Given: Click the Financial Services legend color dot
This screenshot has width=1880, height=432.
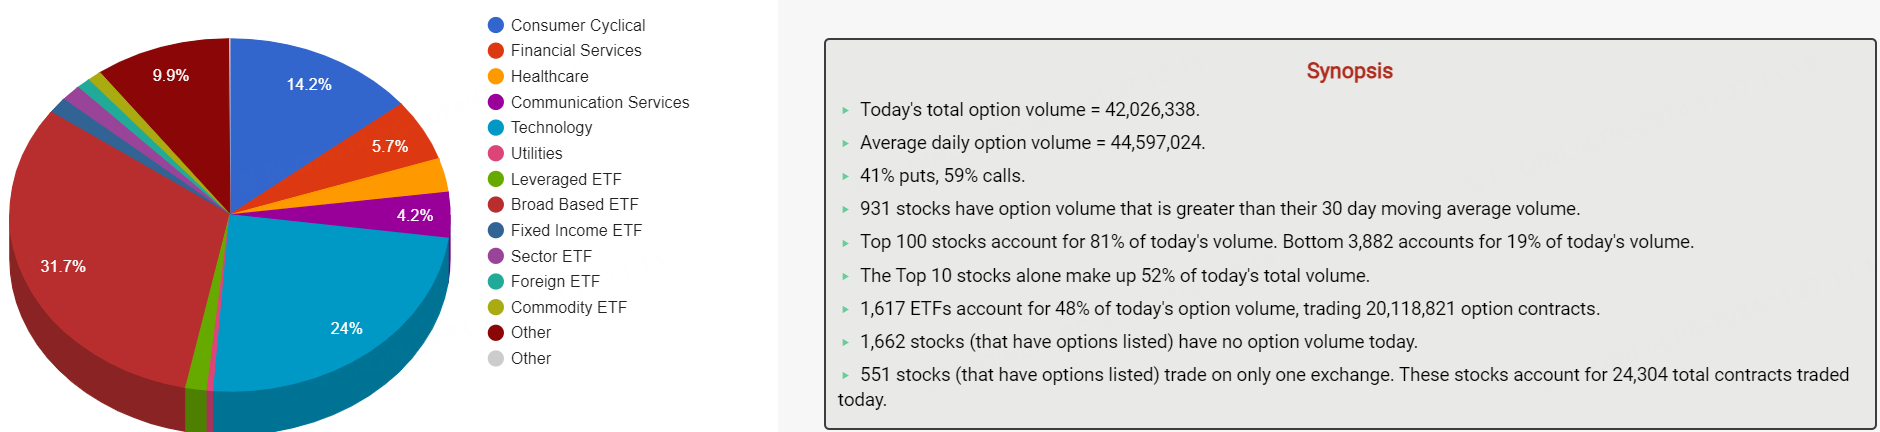Looking at the screenshot, I should click(x=496, y=51).
